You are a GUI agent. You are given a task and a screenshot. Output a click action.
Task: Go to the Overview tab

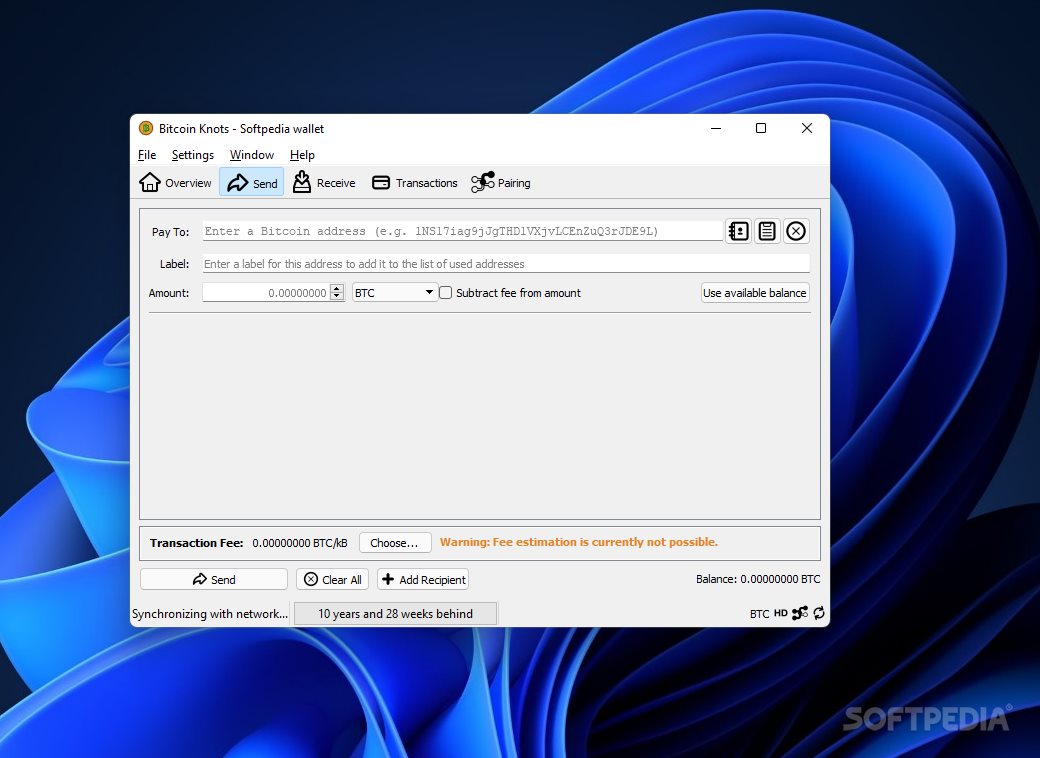176,182
